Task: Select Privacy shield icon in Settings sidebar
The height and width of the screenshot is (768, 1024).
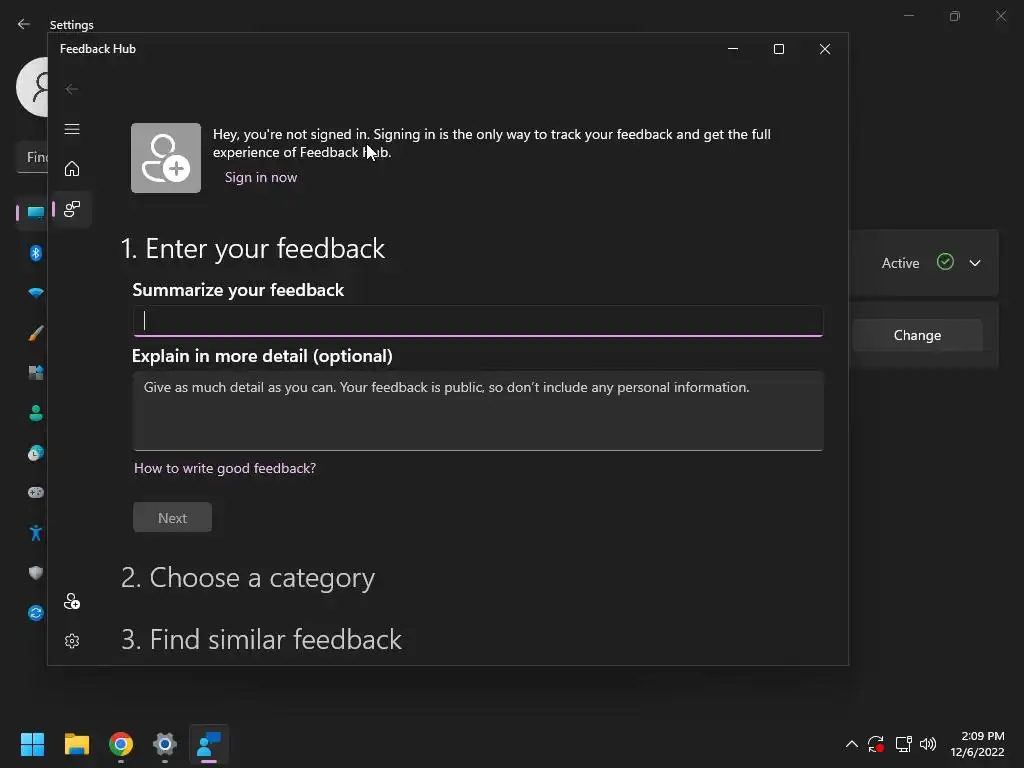Action: [x=36, y=573]
